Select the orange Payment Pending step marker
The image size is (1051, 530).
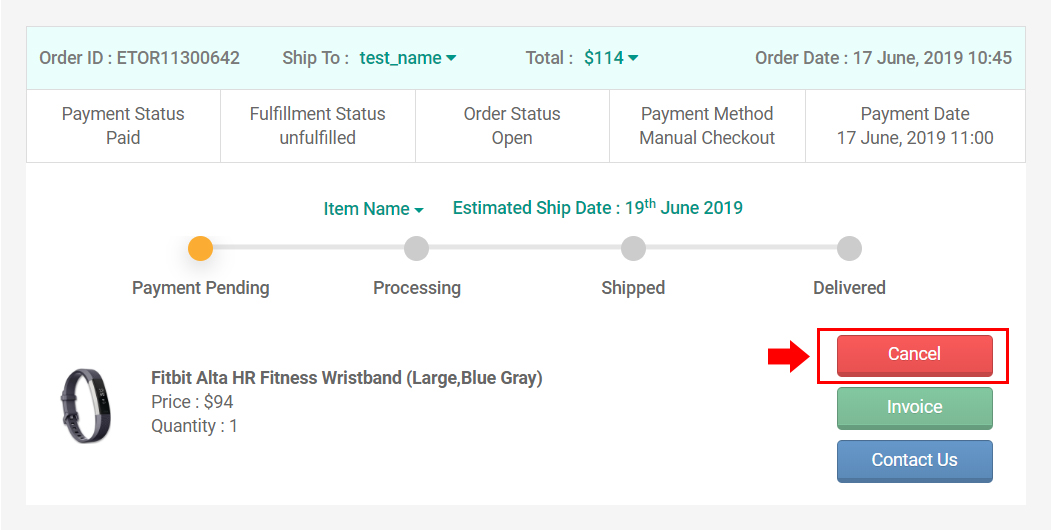pyautogui.click(x=201, y=248)
